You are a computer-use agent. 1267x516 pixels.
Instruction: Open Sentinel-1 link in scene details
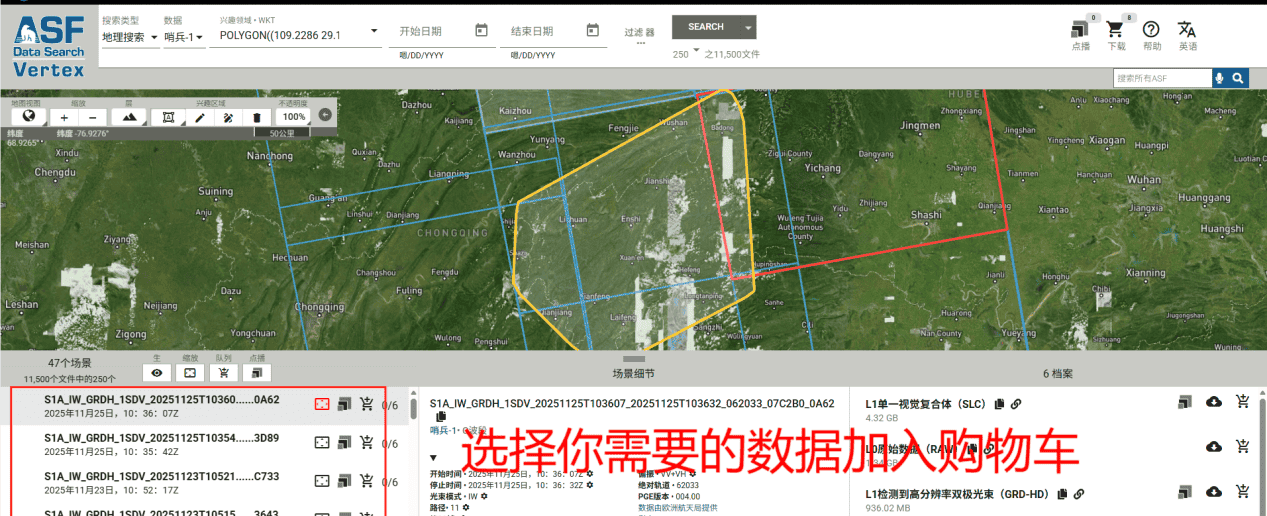(445, 430)
